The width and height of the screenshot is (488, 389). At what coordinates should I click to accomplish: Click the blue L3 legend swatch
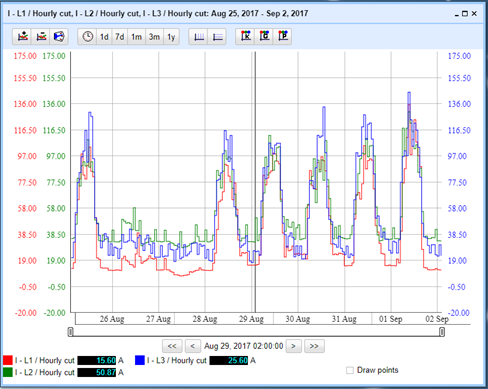point(140,360)
